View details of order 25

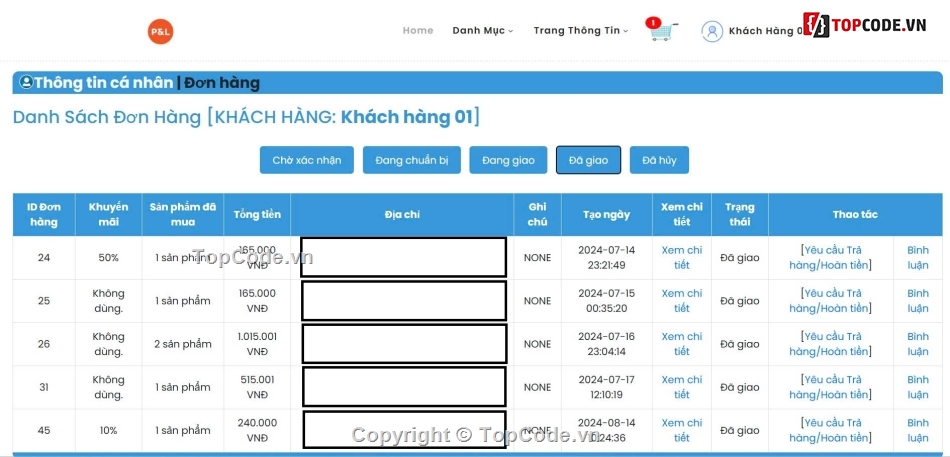click(x=682, y=301)
